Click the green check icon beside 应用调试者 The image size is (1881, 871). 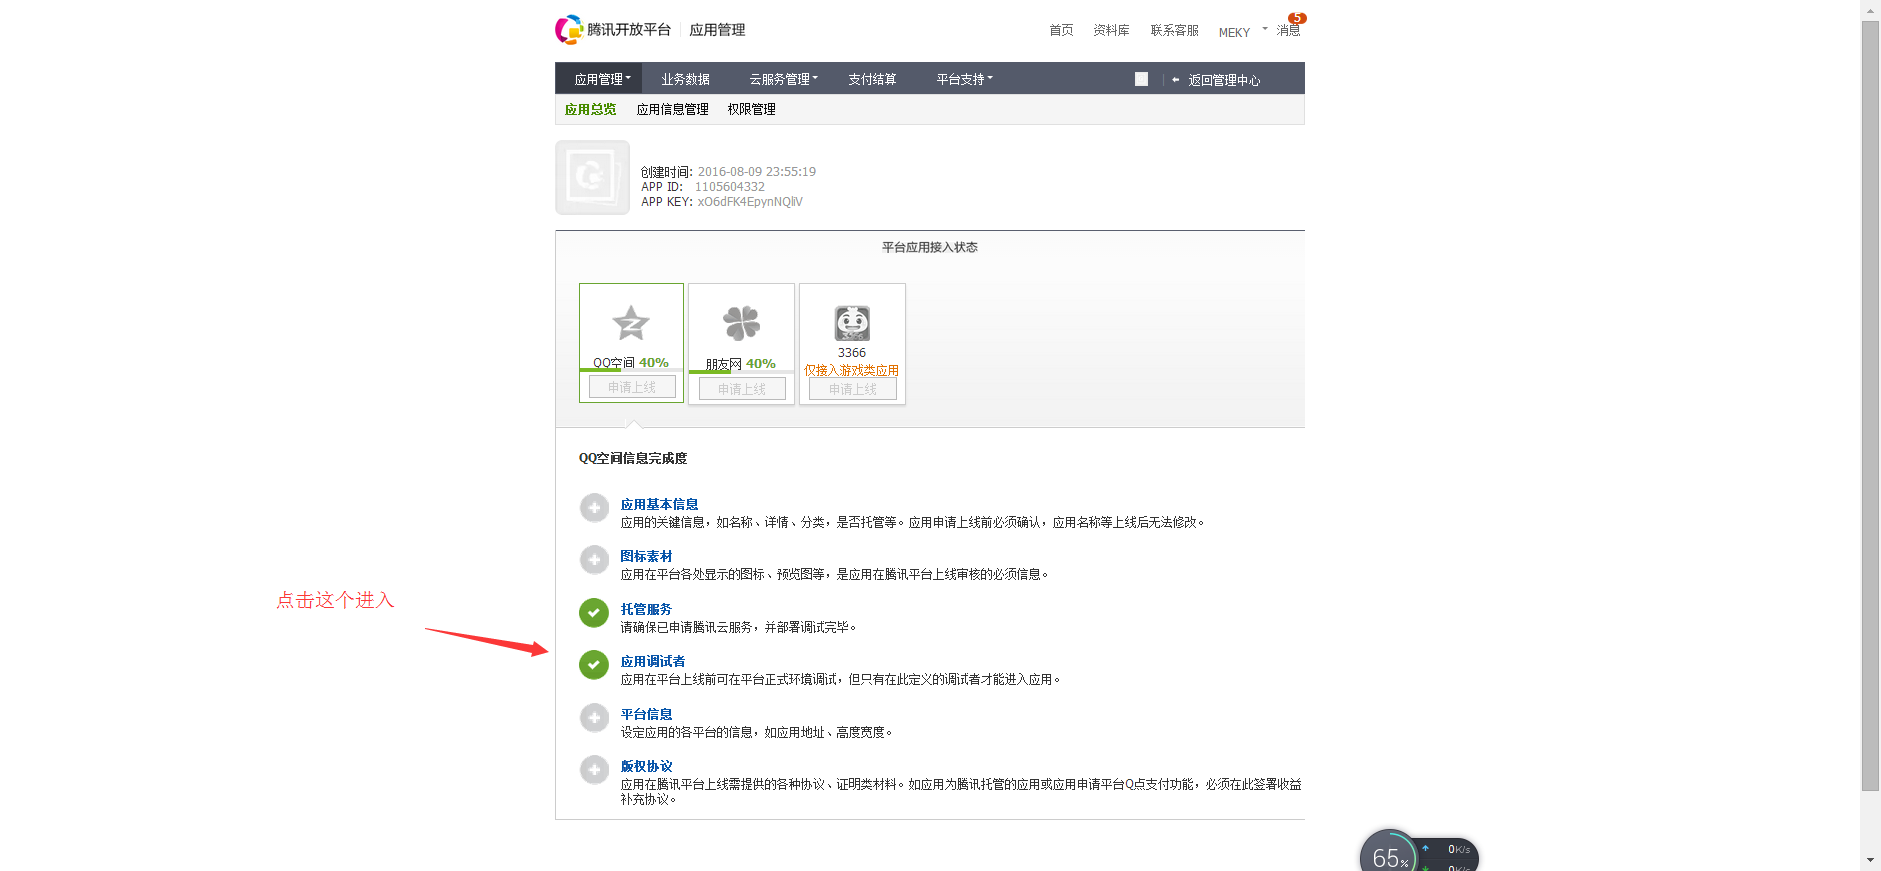[594, 665]
